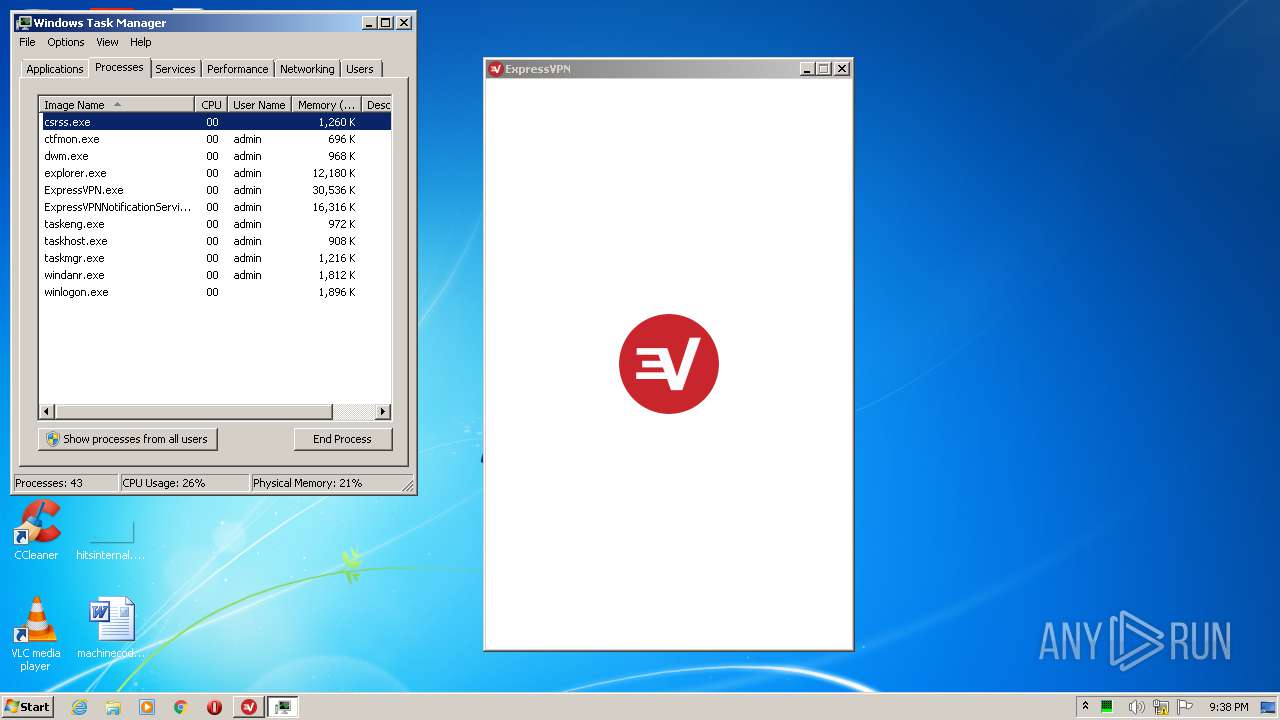The width and height of the screenshot is (1280, 720).
Task: Minimize the ExpressVPN window
Action: tap(807, 69)
